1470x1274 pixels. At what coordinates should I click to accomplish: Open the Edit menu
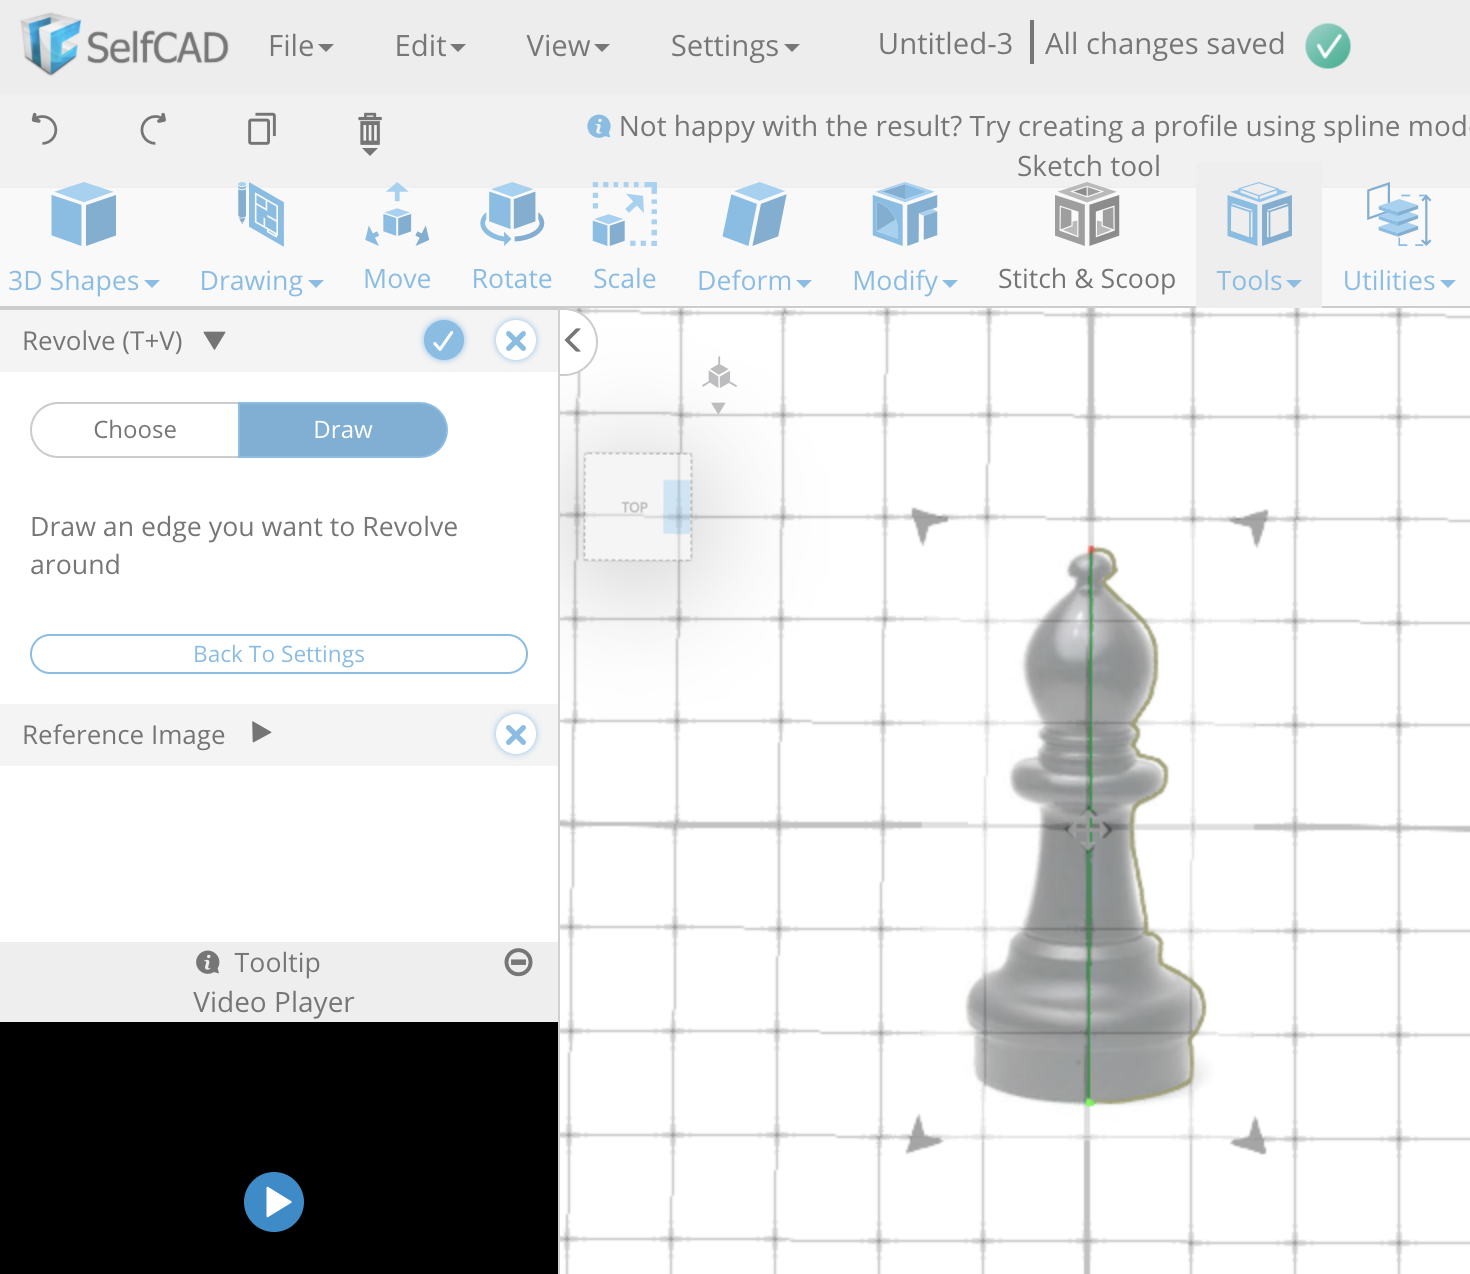pyautogui.click(x=430, y=46)
